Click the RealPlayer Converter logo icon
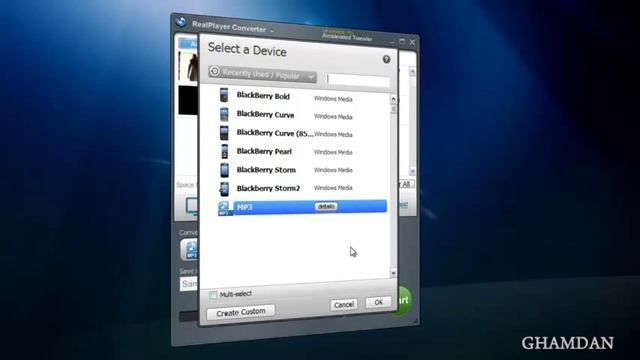The height and width of the screenshot is (360, 640). [x=181, y=22]
